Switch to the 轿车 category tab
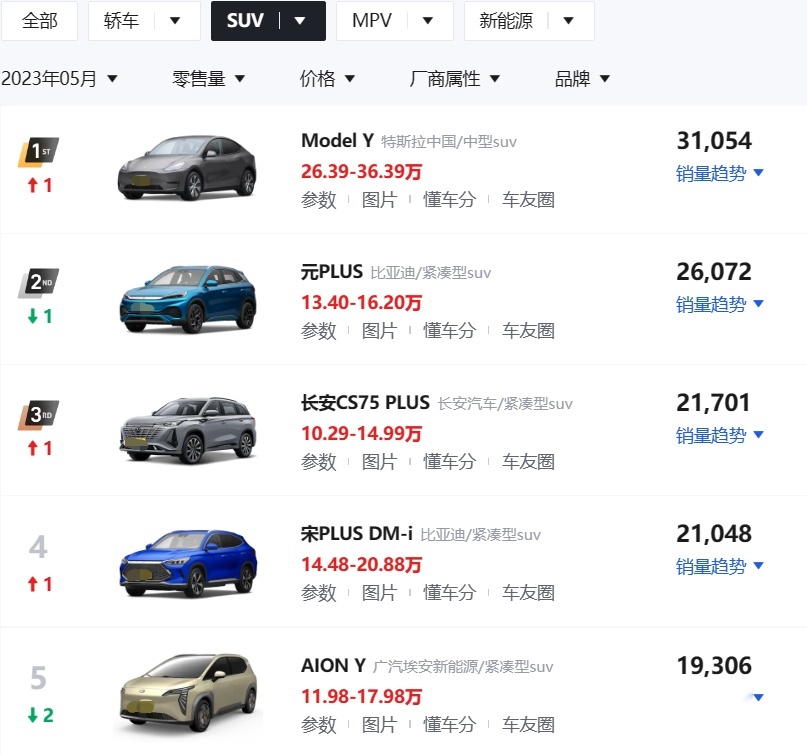The image size is (807, 755). coord(121,21)
